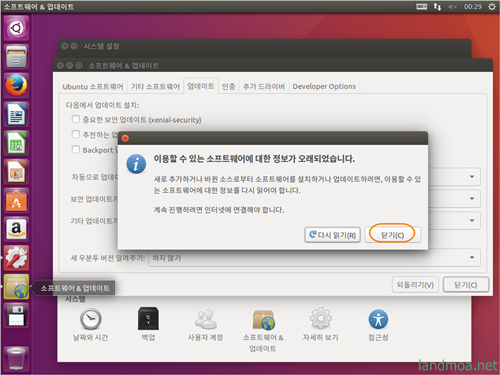The height and width of the screenshot is (375, 500).
Task: Launch Firefox web browser from launcher
Action: (x=16, y=85)
